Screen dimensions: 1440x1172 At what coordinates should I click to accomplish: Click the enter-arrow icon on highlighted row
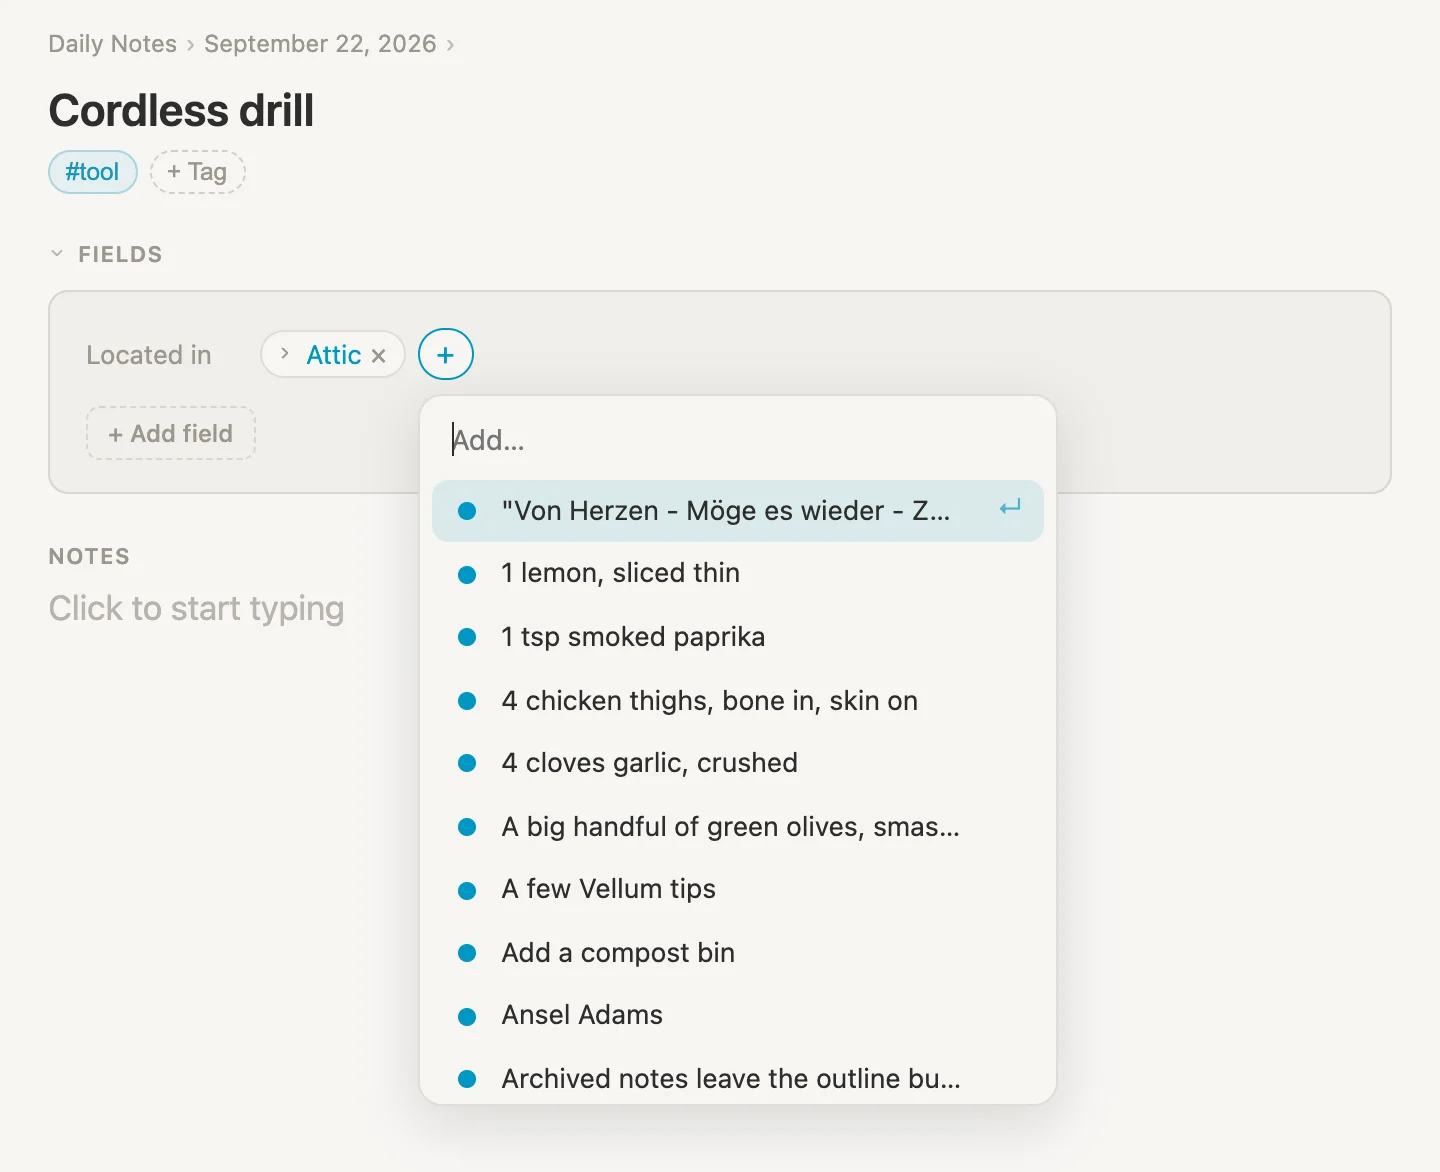(1010, 508)
